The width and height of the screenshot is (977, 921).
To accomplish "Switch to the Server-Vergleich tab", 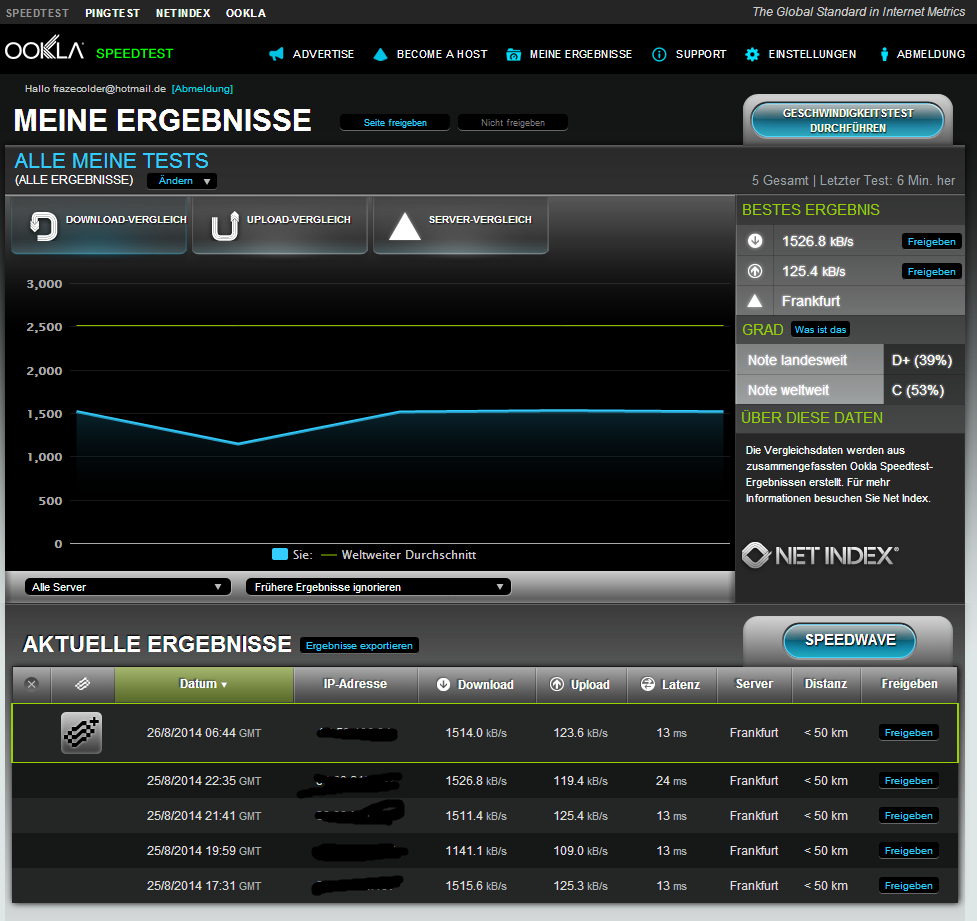I will [460, 226].
